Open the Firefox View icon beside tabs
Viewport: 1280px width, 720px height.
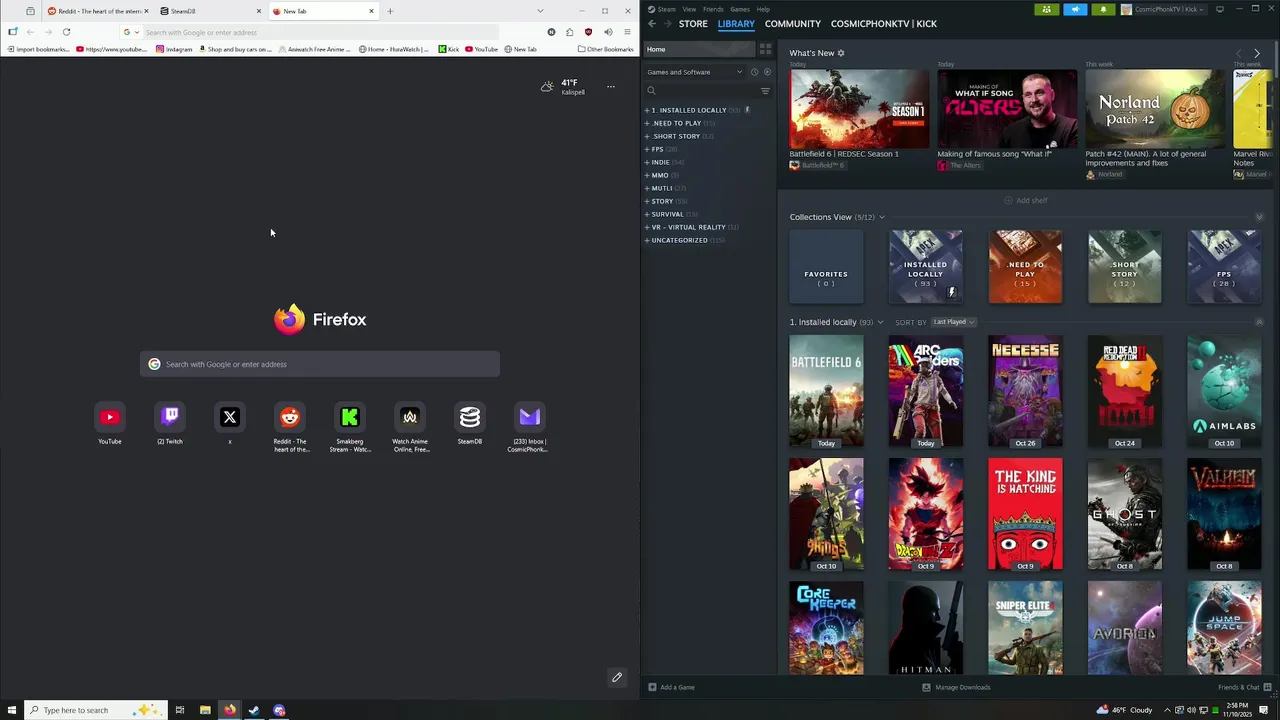click(30, 11)
